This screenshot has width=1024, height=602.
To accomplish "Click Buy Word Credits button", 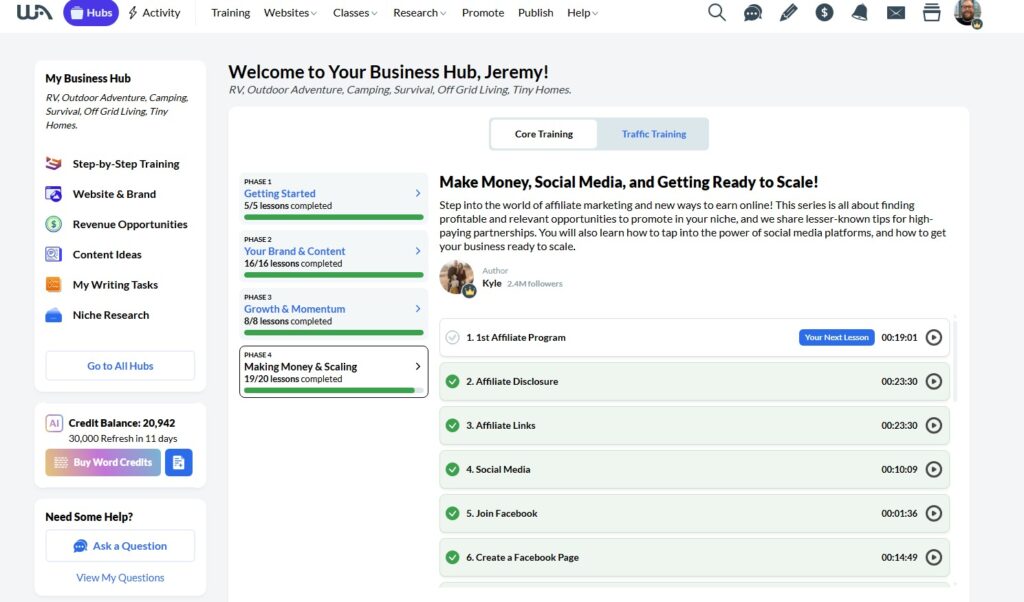I will pyautogui.click(x=103, y=462).
